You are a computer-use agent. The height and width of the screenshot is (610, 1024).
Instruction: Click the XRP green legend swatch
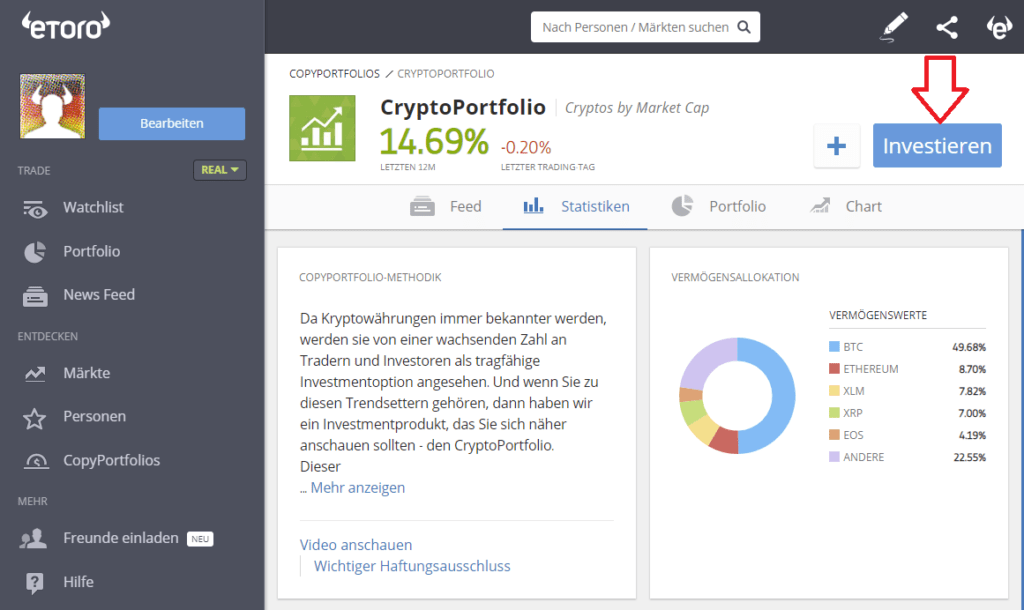pos(834,413)
